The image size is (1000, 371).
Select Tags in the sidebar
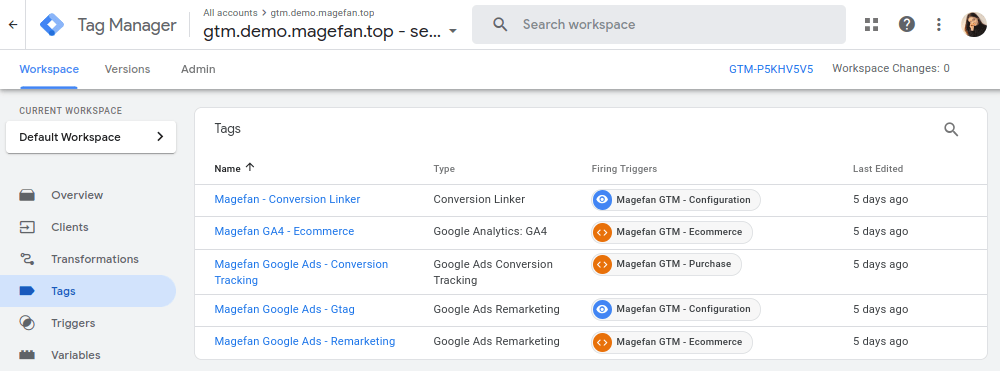(88, 291)
